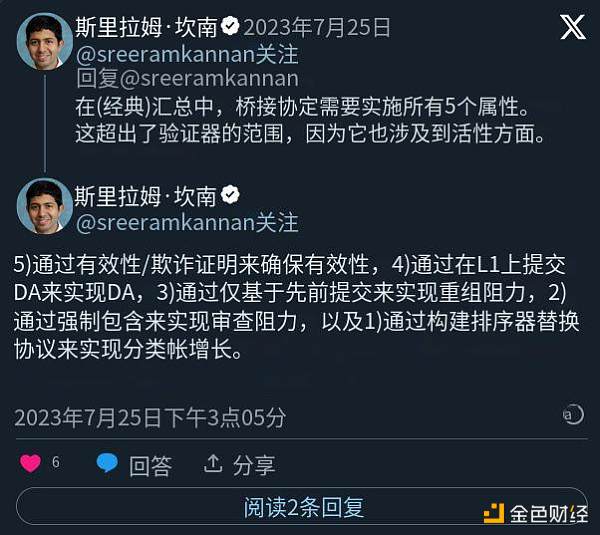
Task: Open the top tweet author's profile photo
Action: tap(43, 40)
